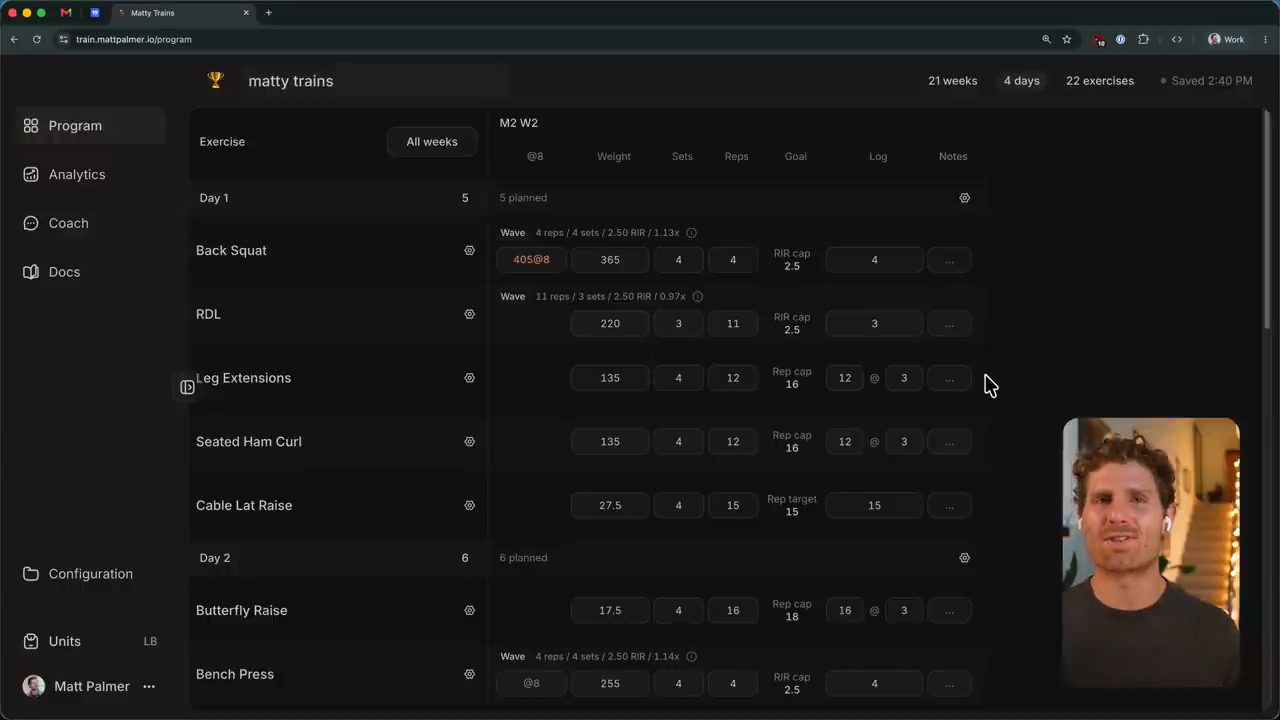This screenshot has height=720, width=1280.
Task: Open the Gmail pinned tab
Action: 66,13
